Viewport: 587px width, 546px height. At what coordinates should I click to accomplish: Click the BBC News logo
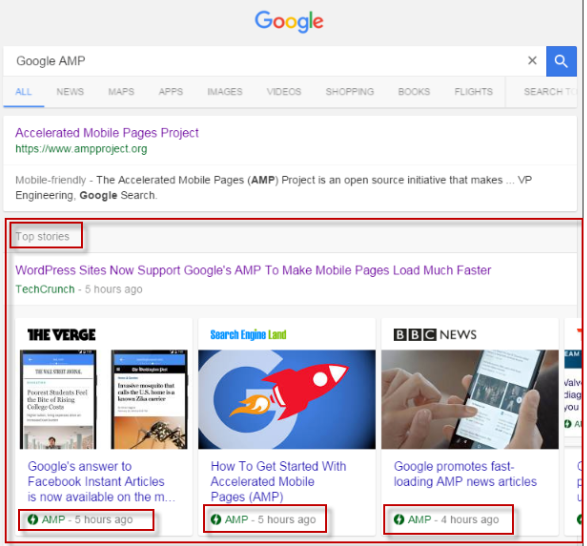tap(435, 334)
